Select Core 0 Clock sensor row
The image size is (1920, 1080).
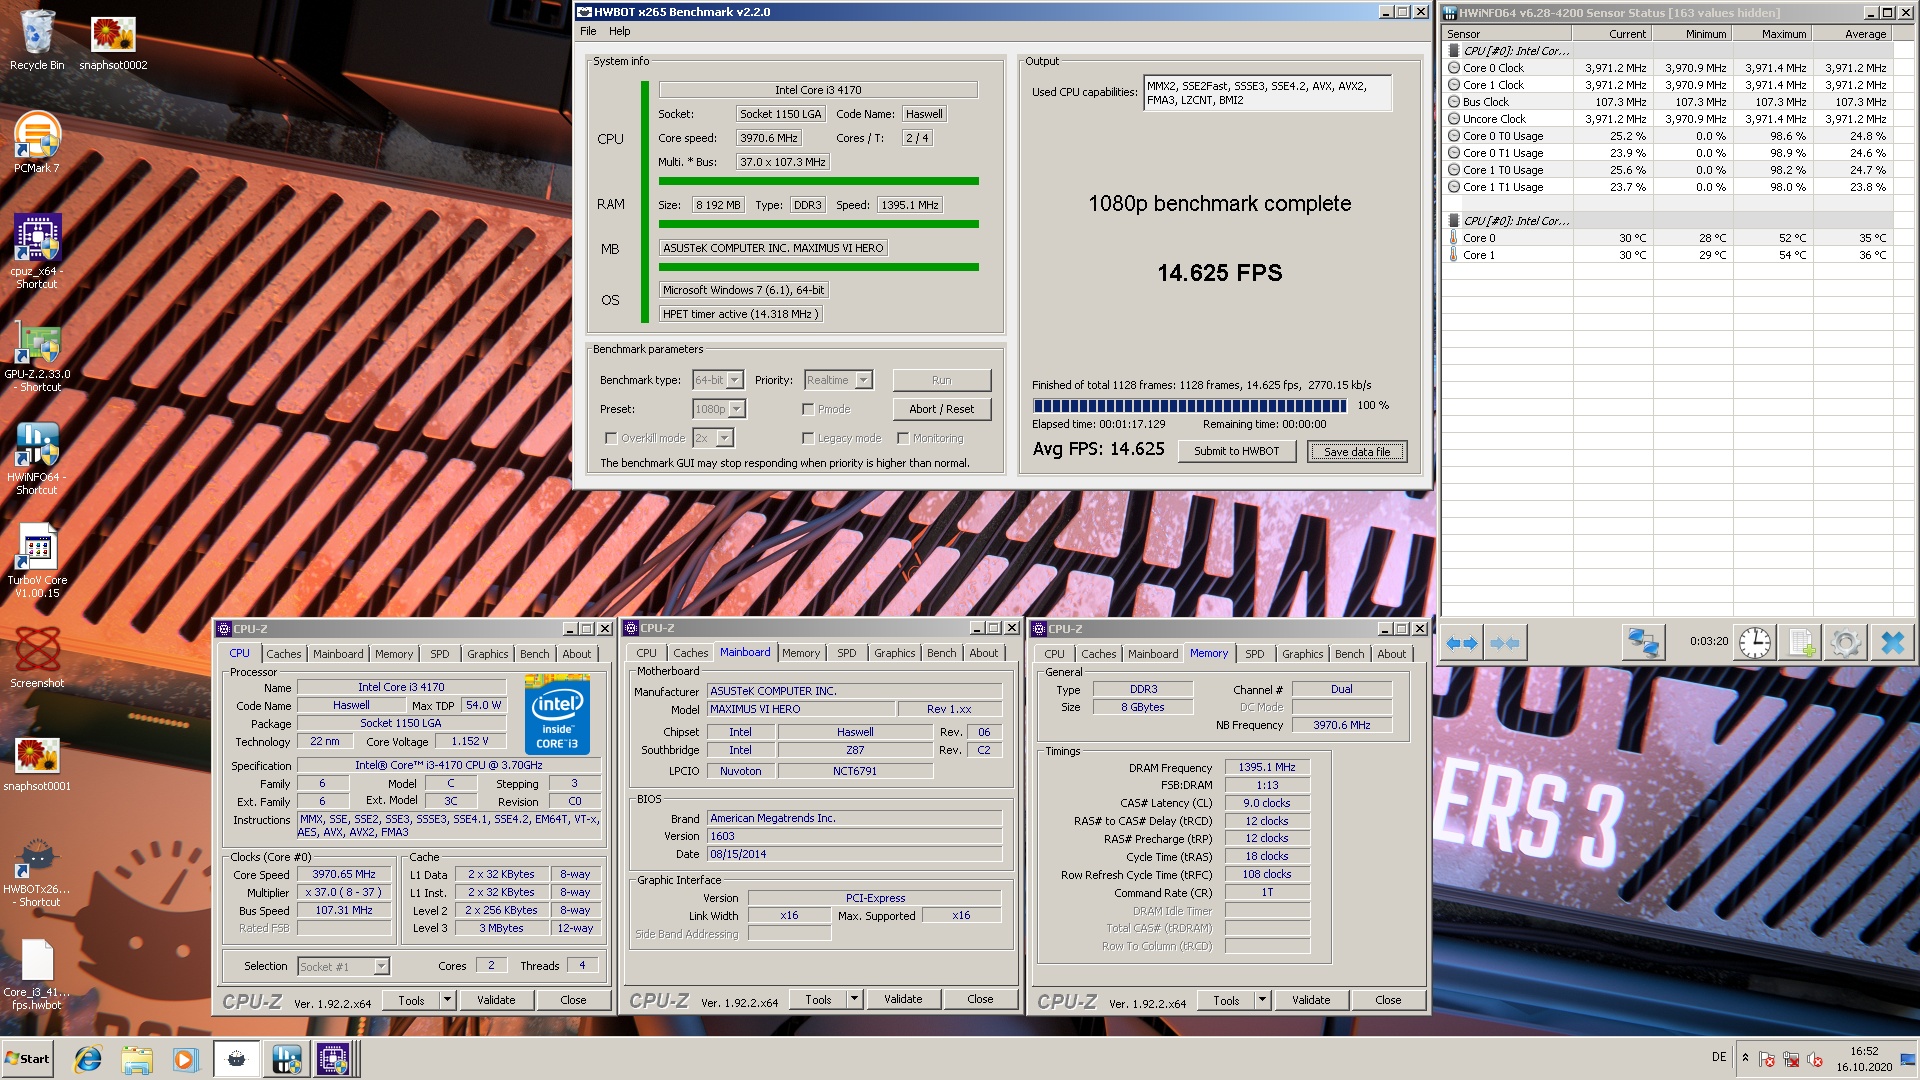[x=1668, y=68]
